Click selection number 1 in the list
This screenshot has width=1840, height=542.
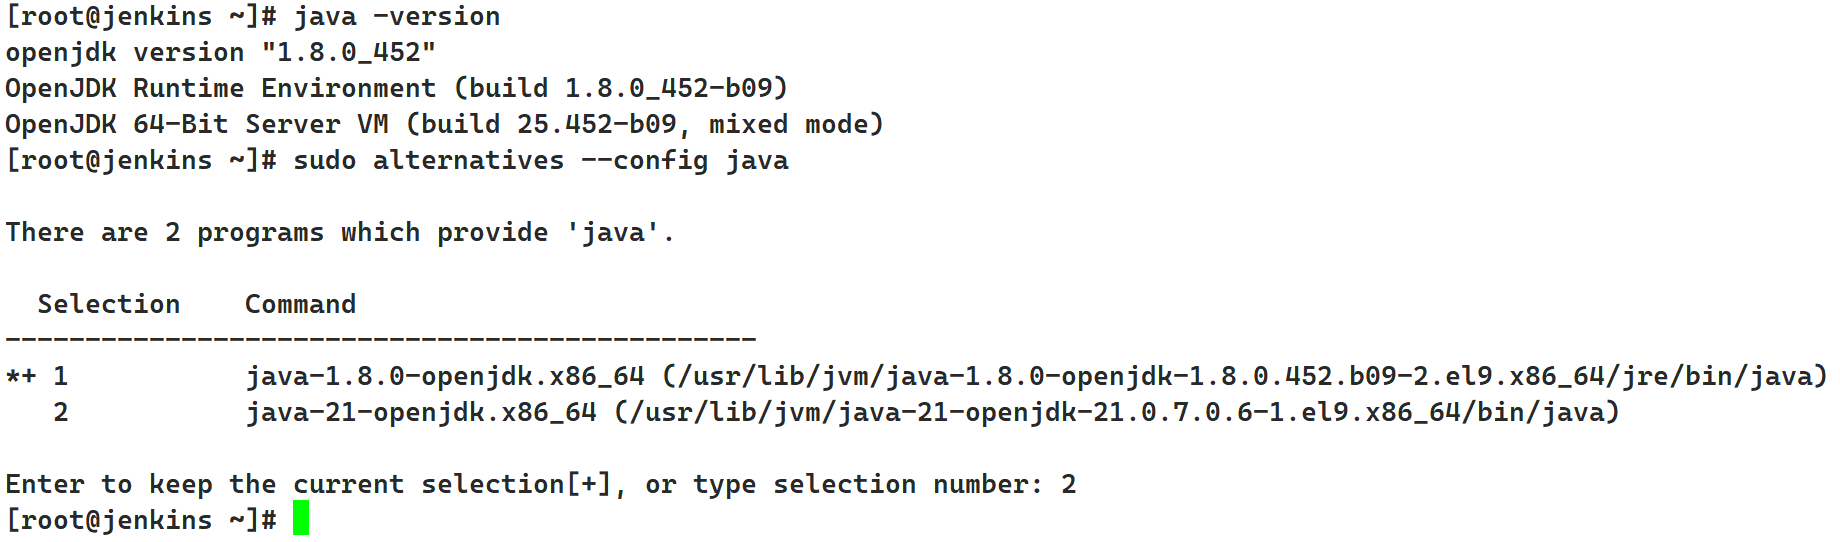coord(61,377)
